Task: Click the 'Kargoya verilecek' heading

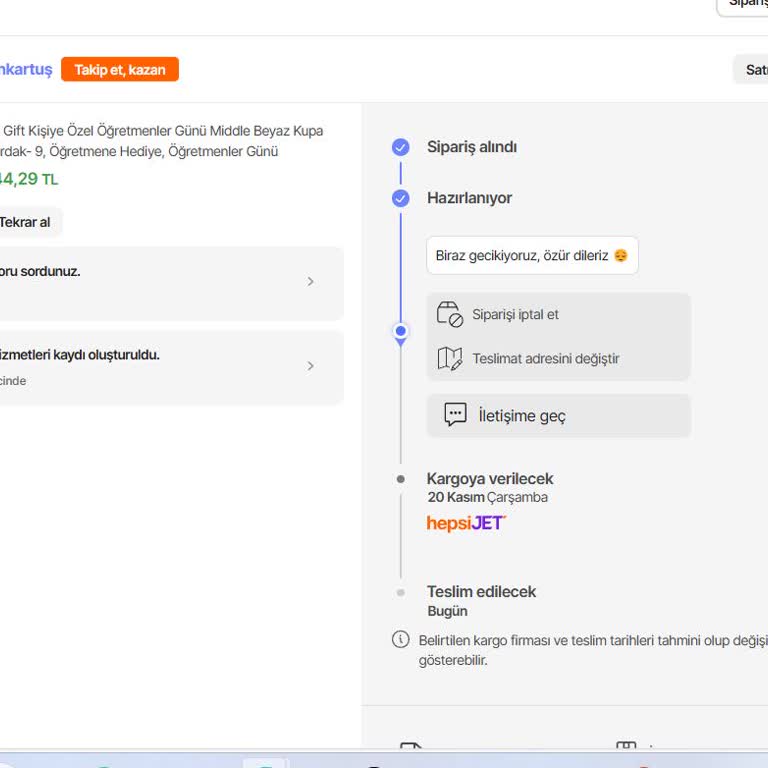Action: [x=490, y=479]
